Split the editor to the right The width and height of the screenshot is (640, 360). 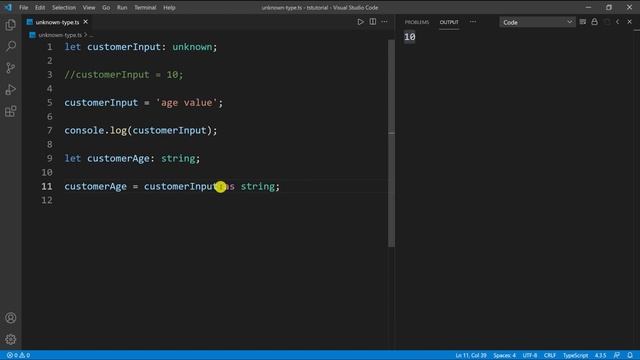coord(373,22)
